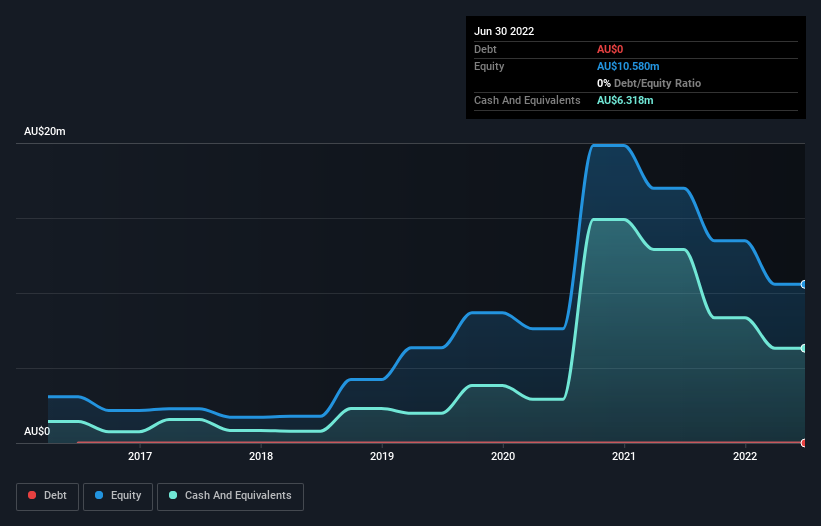Click the AU$20m y-axis label
The height and width of the screenshot is (526, 821).
[x=45, y=131]
